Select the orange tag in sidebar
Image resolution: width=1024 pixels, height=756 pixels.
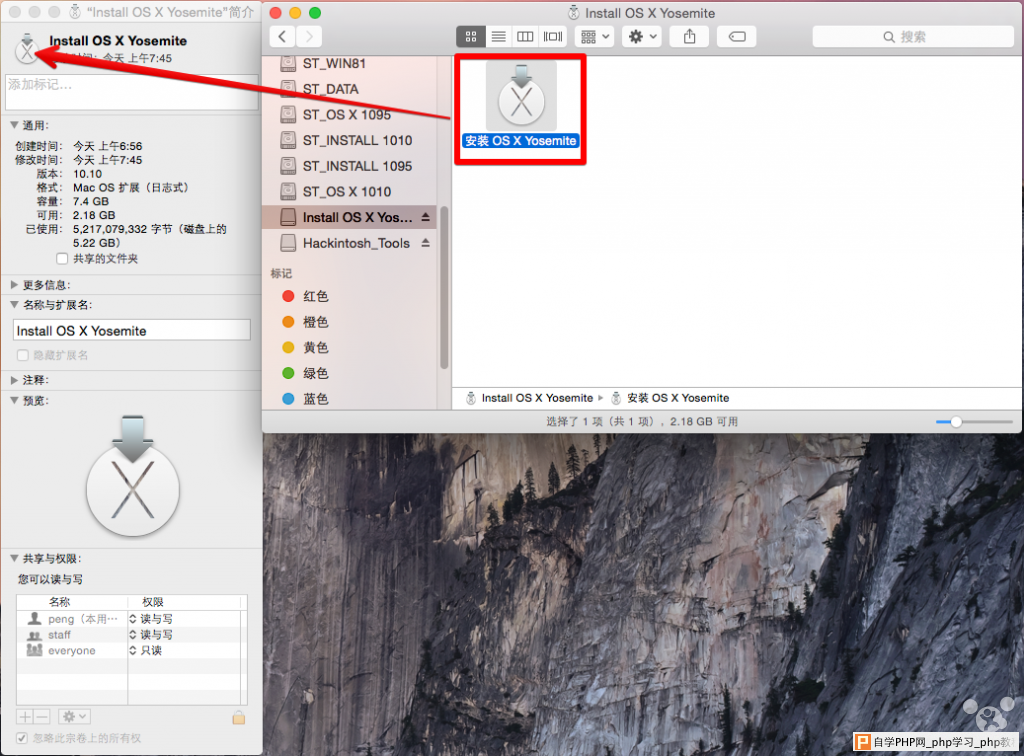[349, 322]
